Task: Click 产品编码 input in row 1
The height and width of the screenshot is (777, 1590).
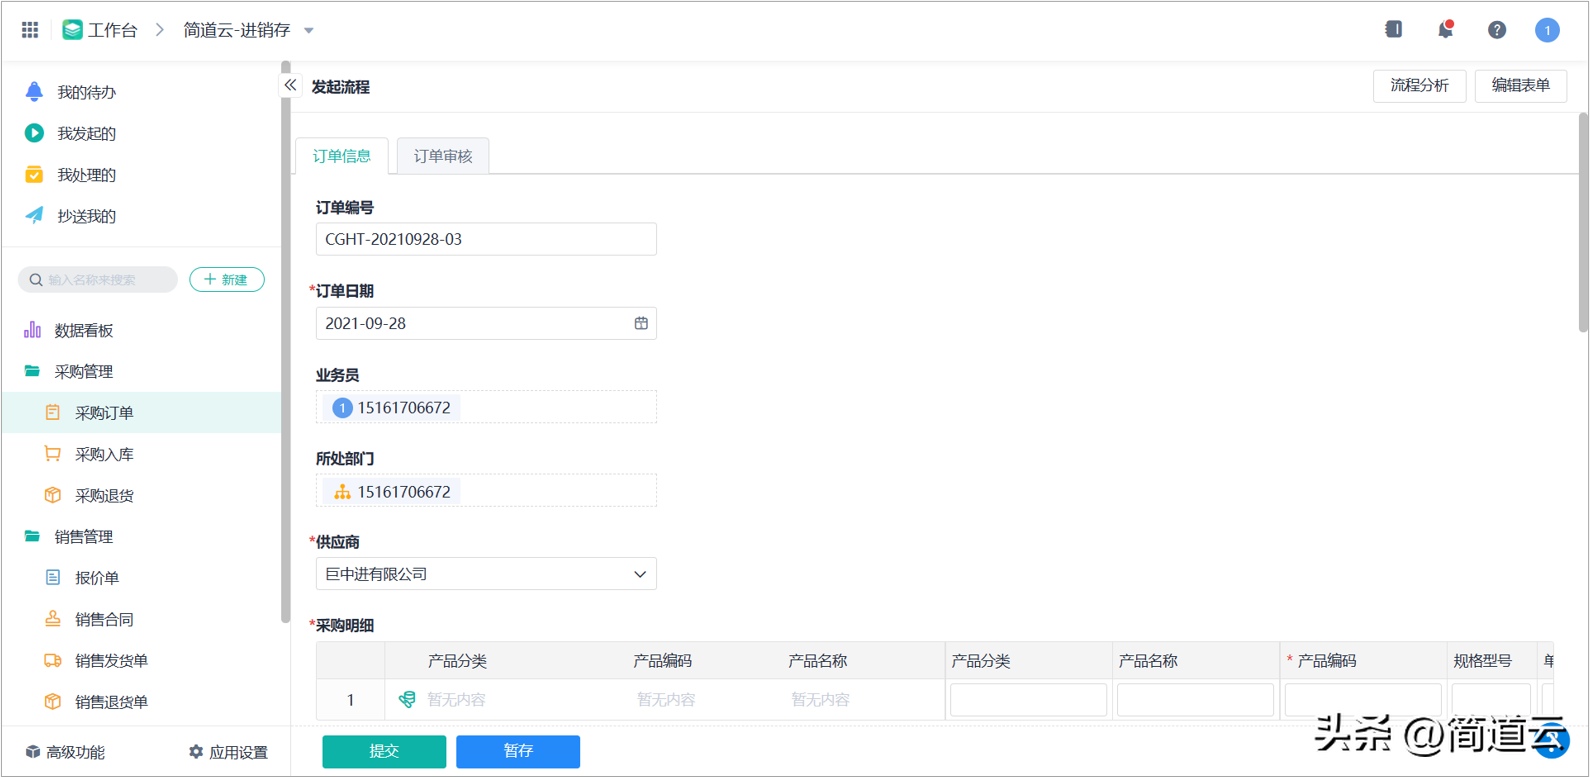Action: tap(1363, 700)
